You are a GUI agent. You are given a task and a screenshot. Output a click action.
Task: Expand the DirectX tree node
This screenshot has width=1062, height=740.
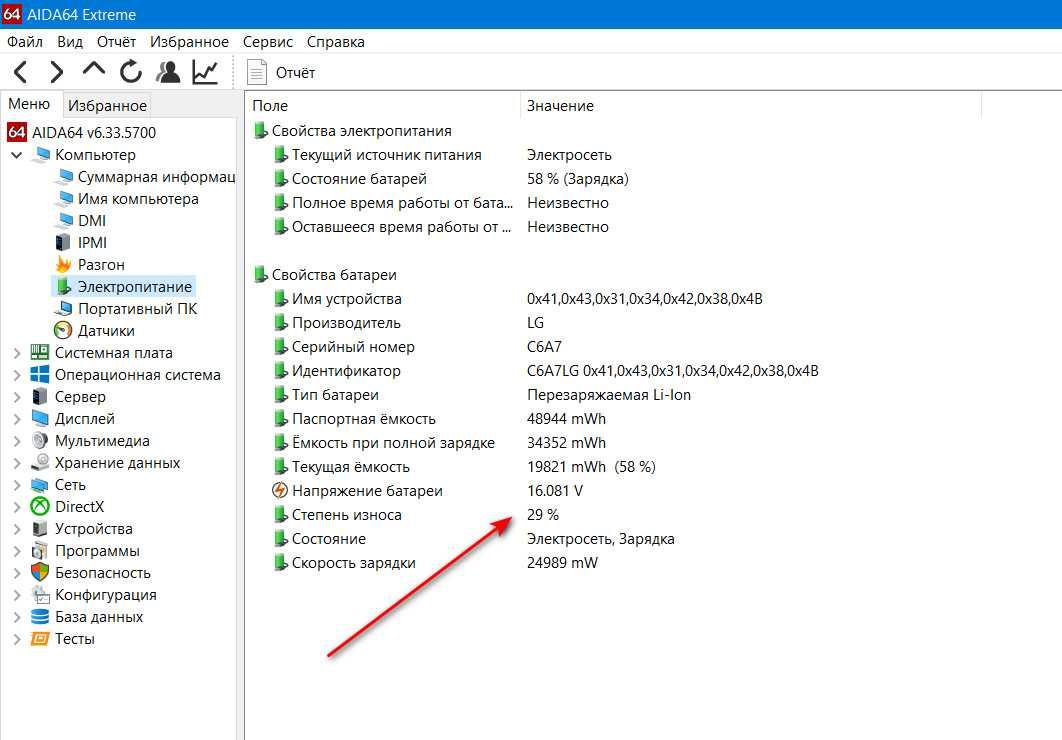(x=17, y=507)
